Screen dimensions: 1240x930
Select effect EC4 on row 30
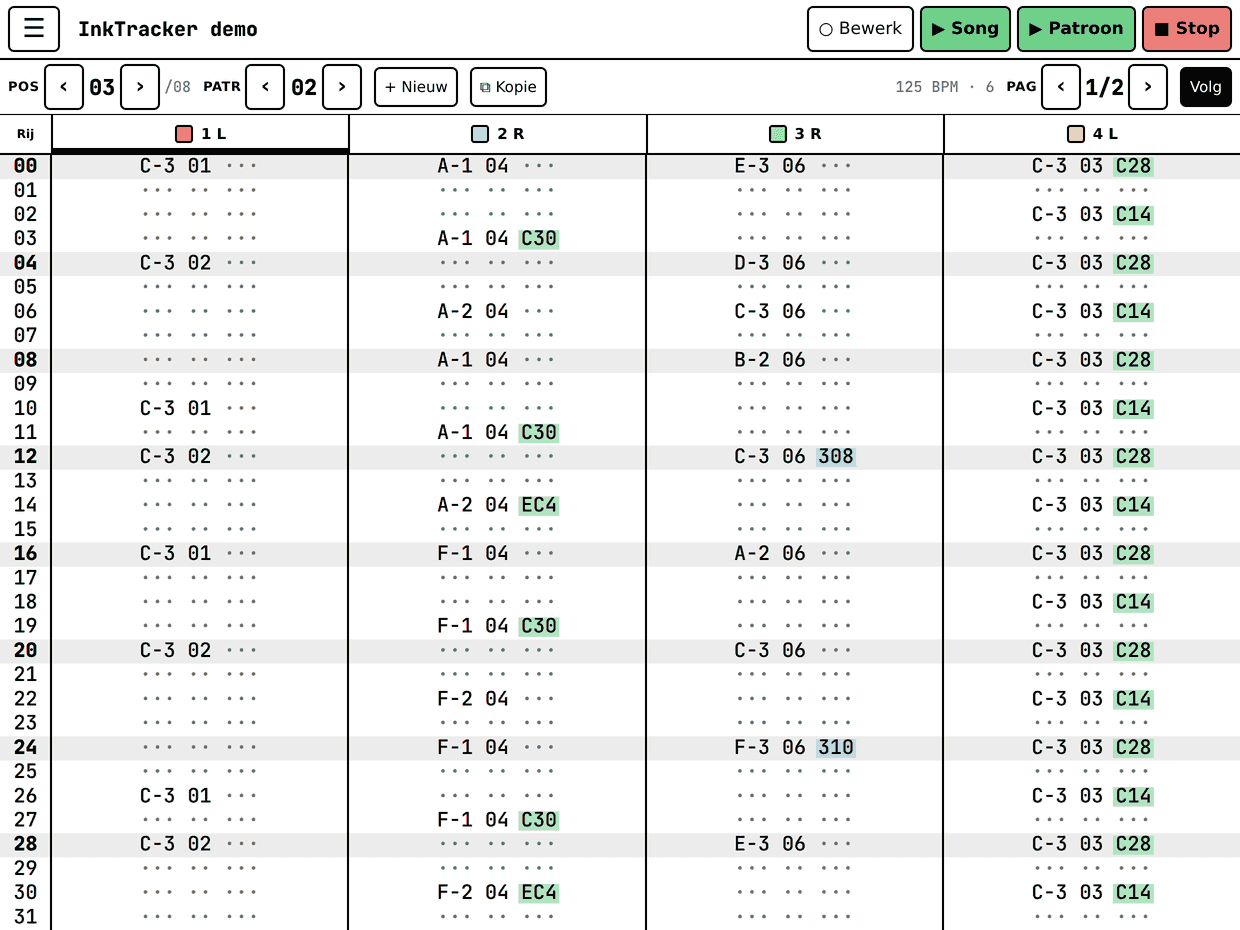[x=539, y=893]
